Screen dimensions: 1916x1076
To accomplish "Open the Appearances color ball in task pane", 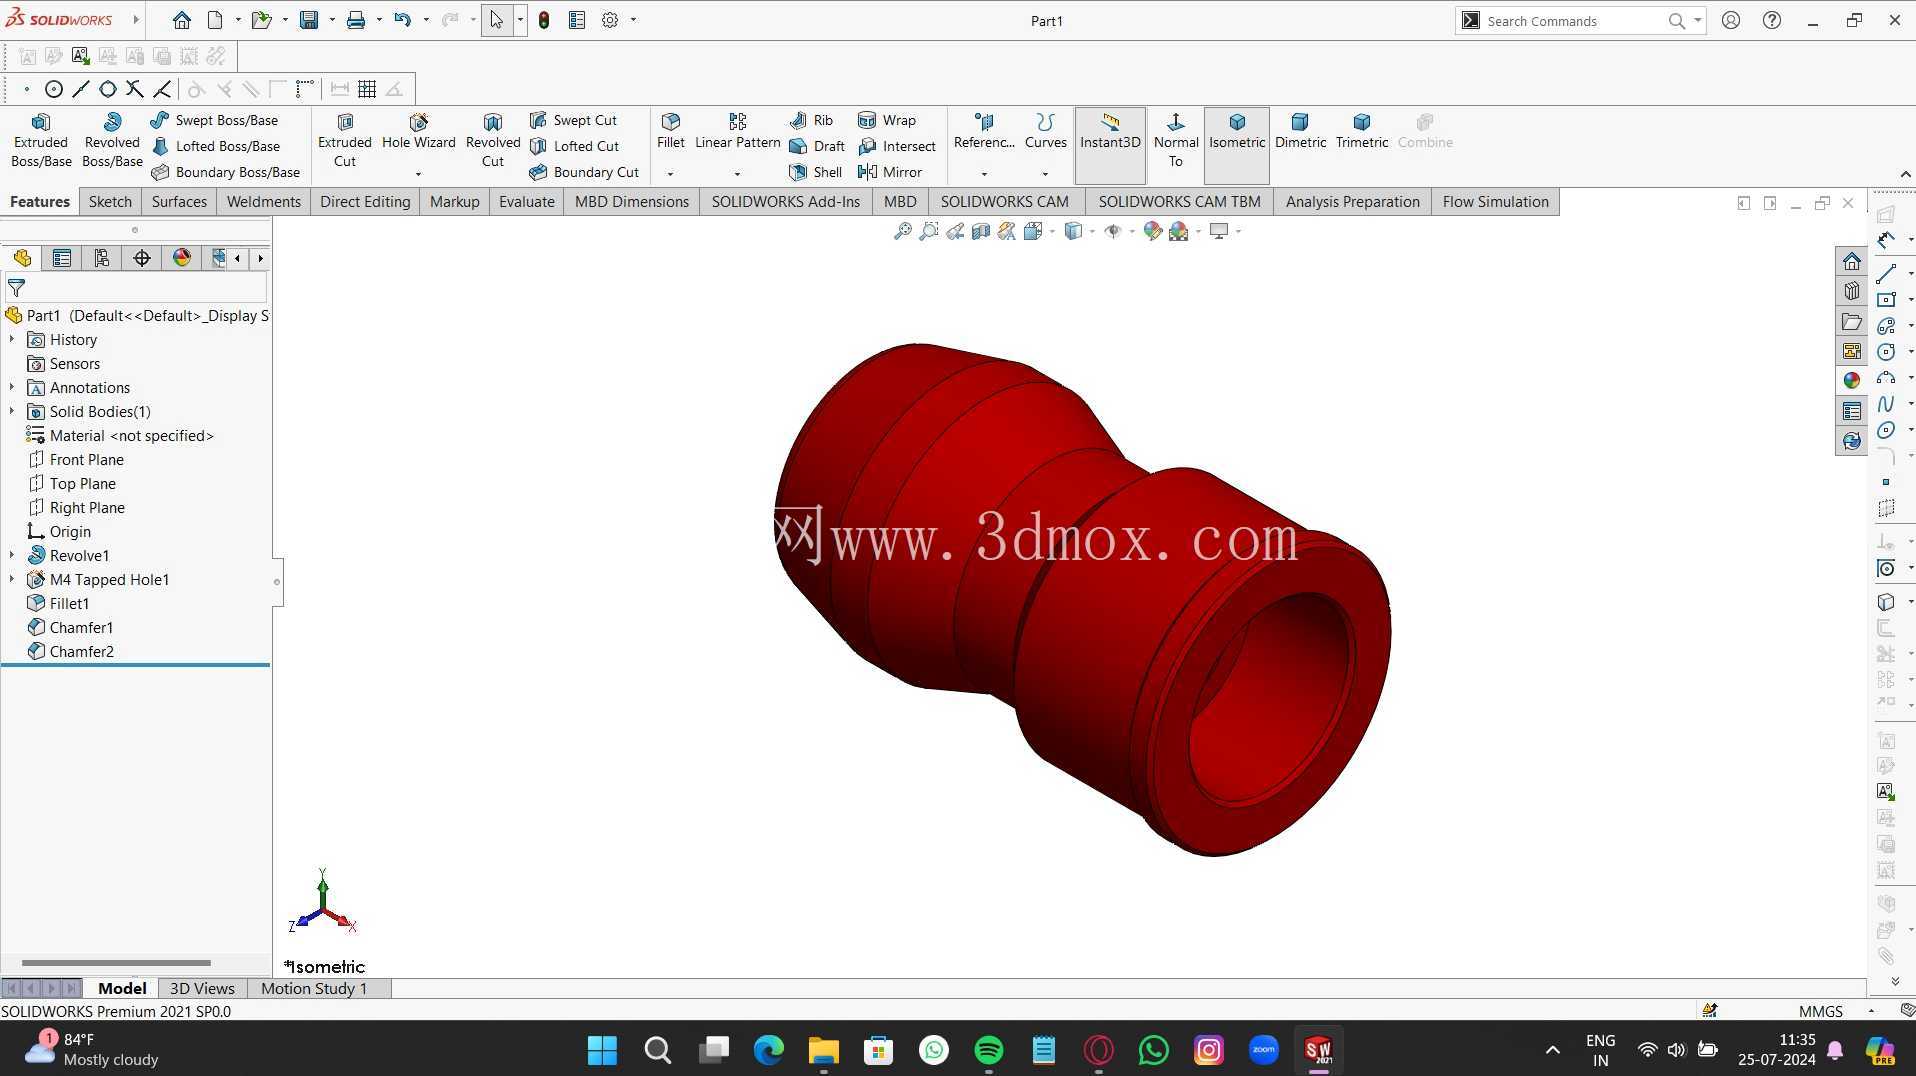I will [x=1852, y=380].
